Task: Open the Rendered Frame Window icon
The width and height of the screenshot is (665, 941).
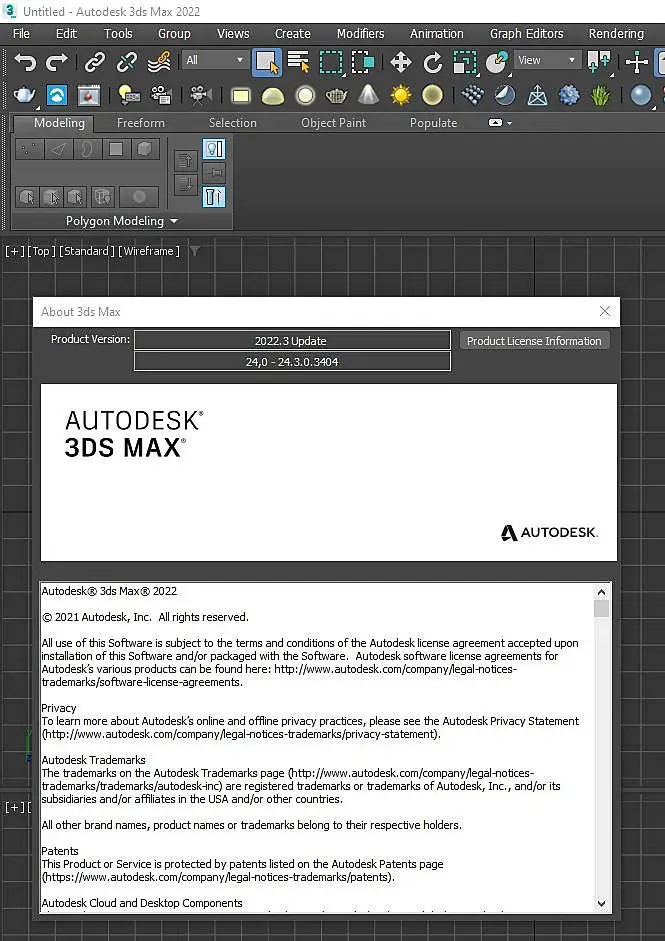Action: click(89, 95)
